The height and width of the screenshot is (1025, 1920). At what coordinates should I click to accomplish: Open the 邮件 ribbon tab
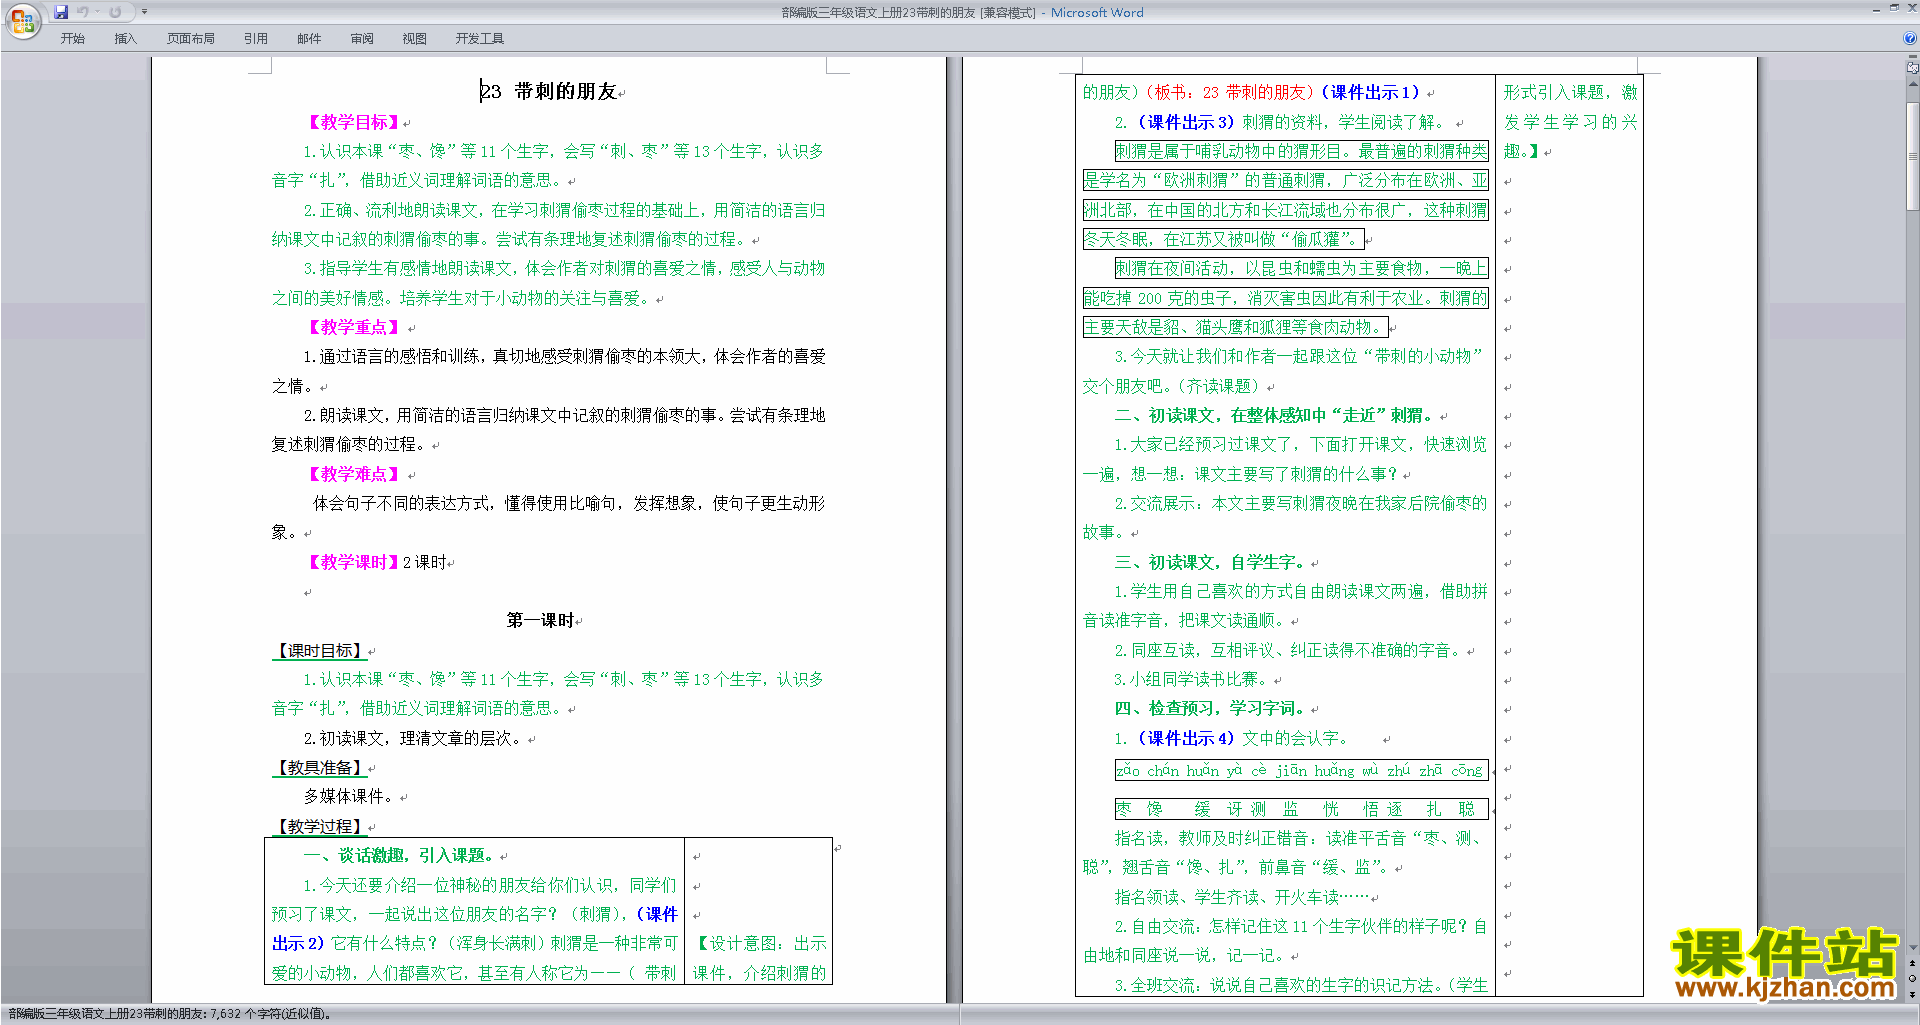coord(309,38)
